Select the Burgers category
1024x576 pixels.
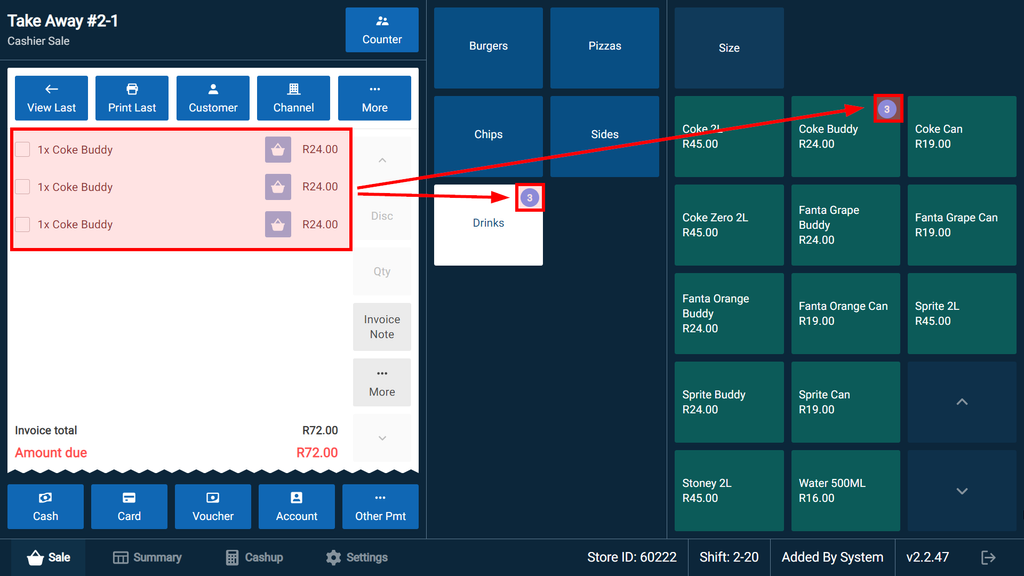coord(488,48)
